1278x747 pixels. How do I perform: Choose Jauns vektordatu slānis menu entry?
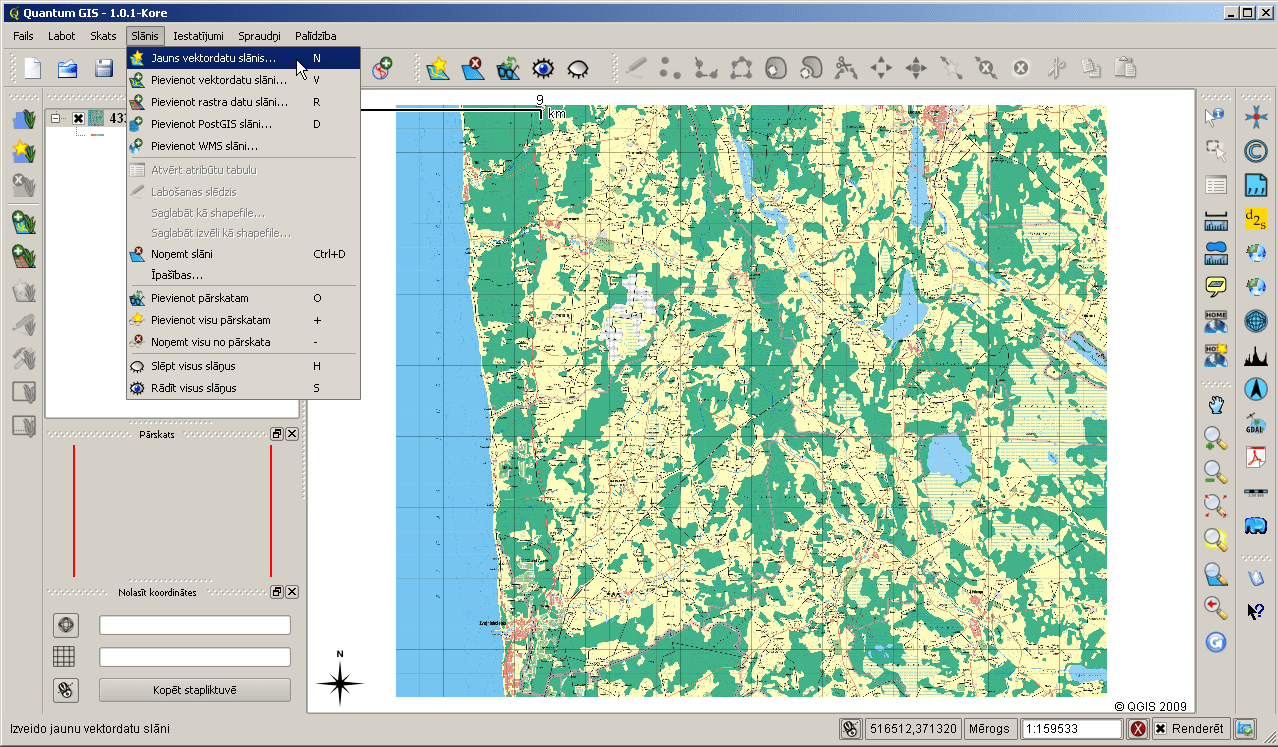click(x=243, y=58)
